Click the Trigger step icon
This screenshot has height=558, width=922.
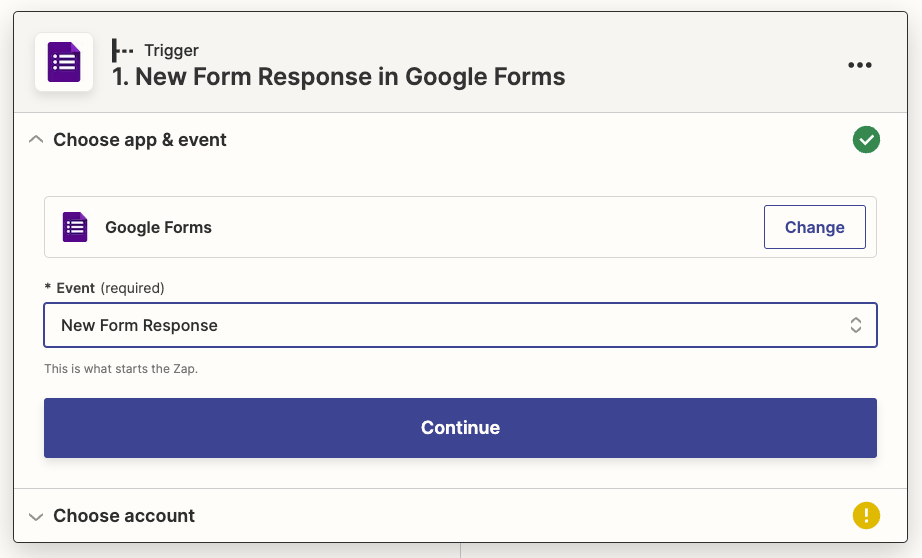122,50
